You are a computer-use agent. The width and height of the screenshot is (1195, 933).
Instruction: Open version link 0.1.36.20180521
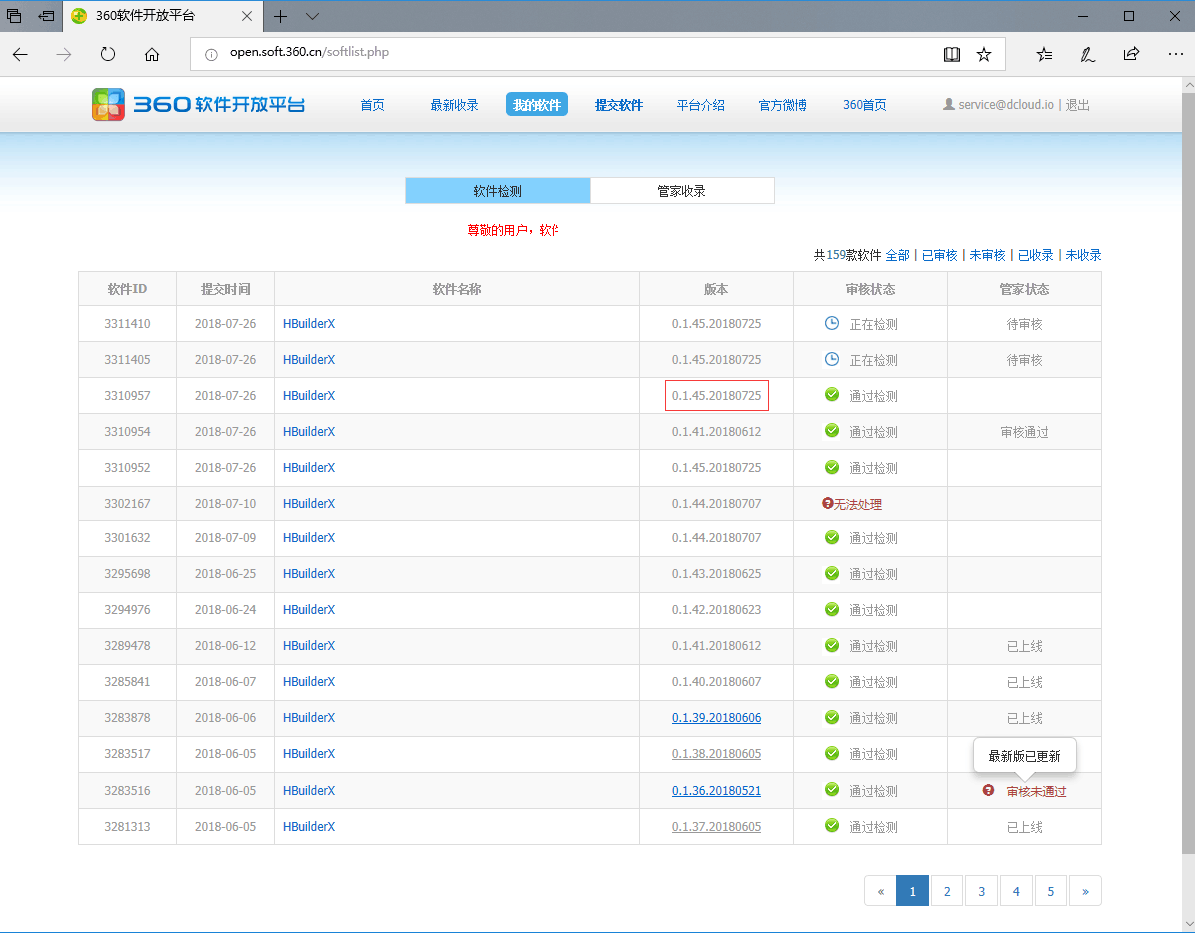tap(716, 791)
